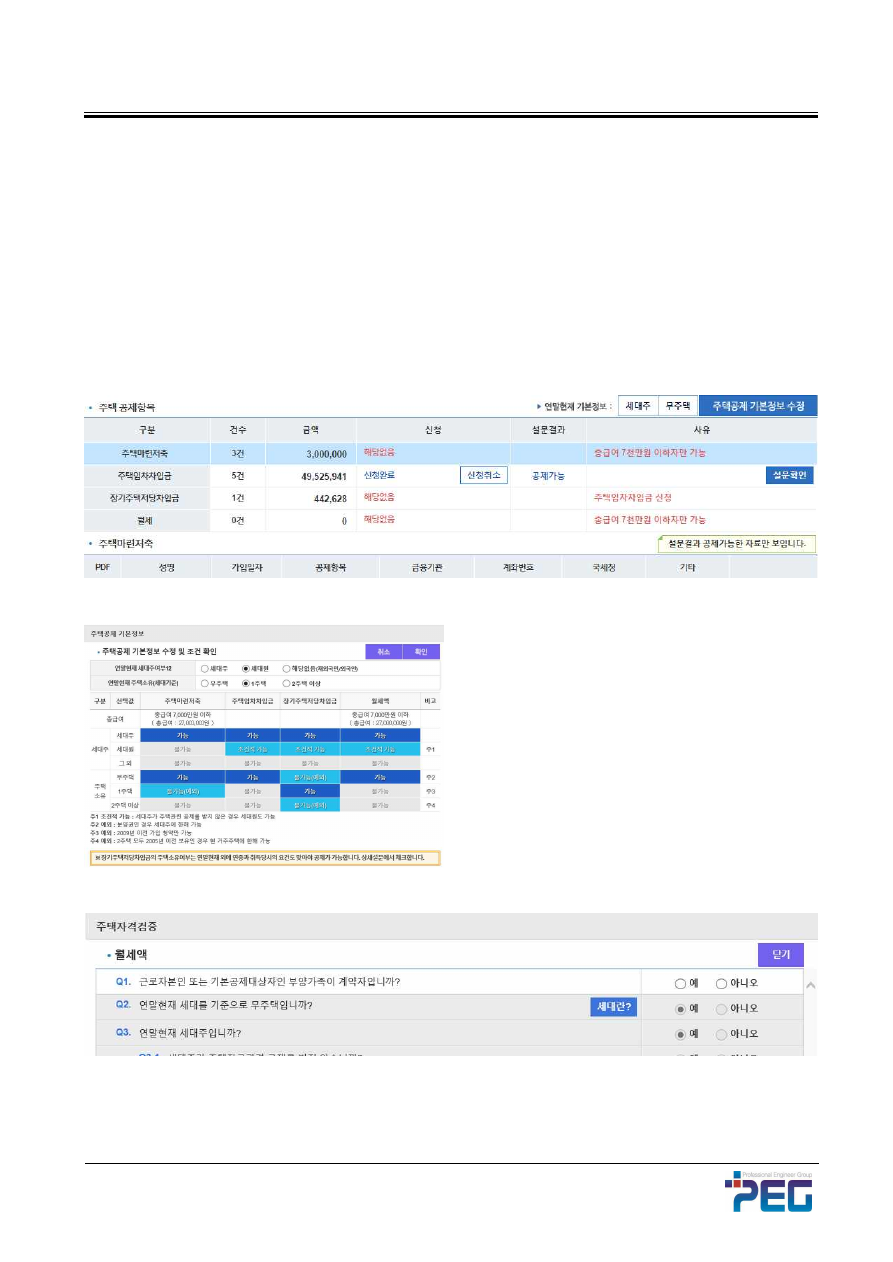The width and height of the screenshot is (893, 1262).
Task: Answer 예 for question Q1
Action: [x=681, y=983]
